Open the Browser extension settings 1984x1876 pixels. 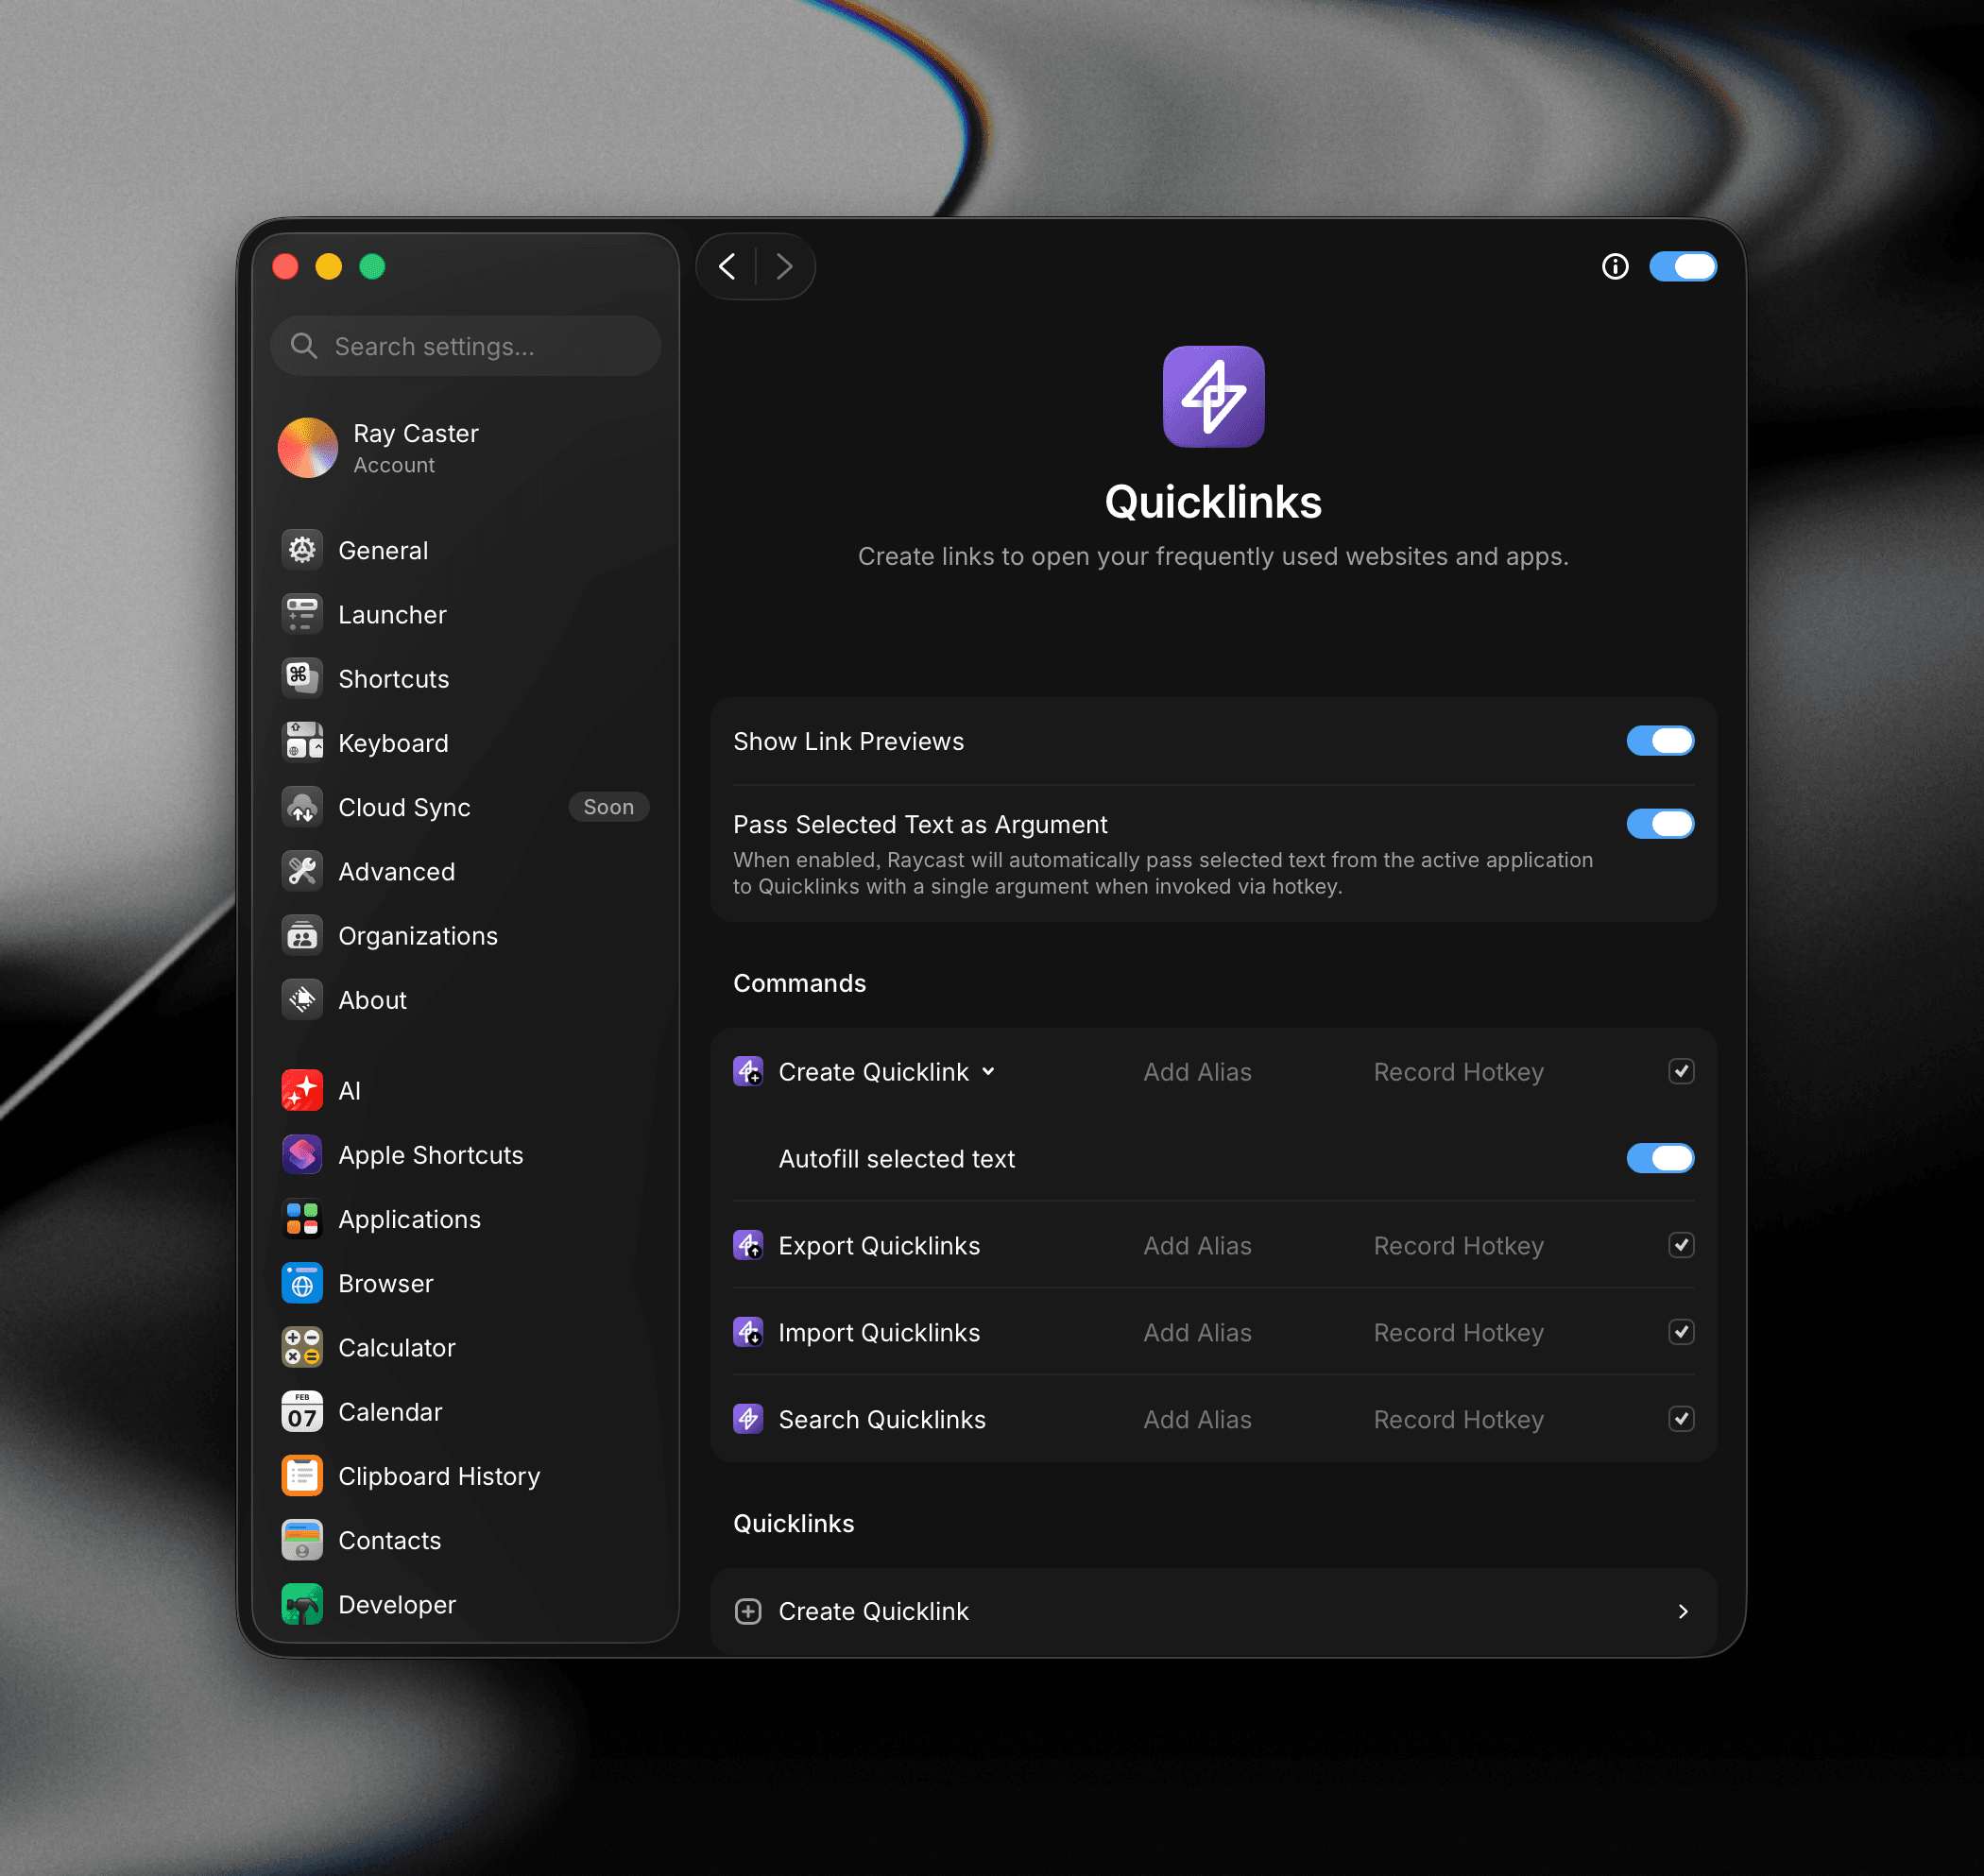pyautogui.click(x=465, y=1283)
